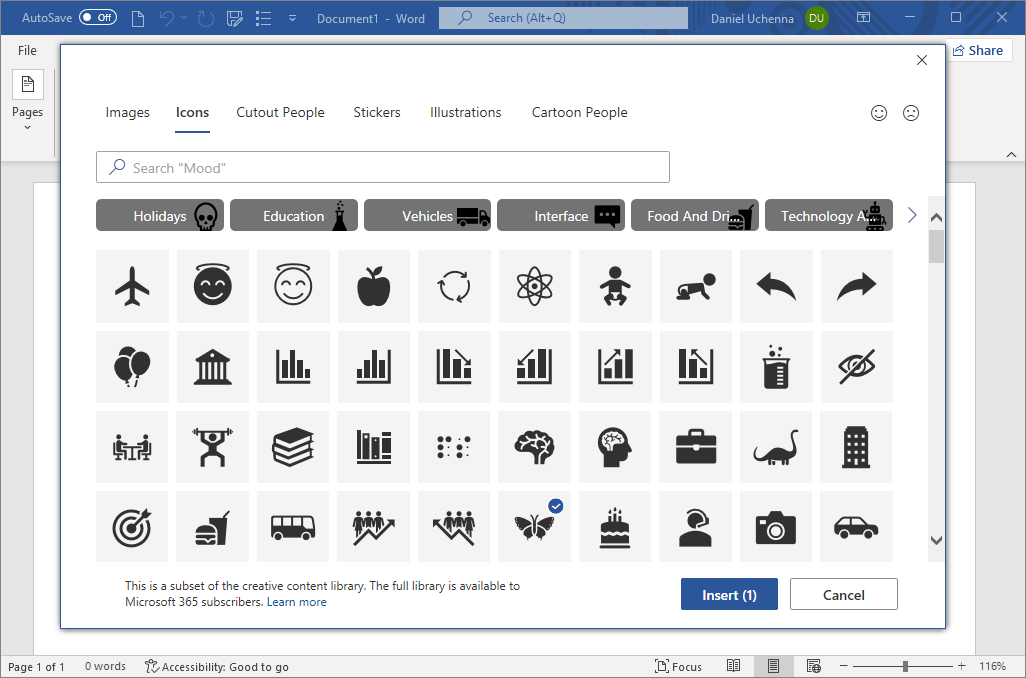
Task: Select the birthday cake icon
Action: [614, 526]
